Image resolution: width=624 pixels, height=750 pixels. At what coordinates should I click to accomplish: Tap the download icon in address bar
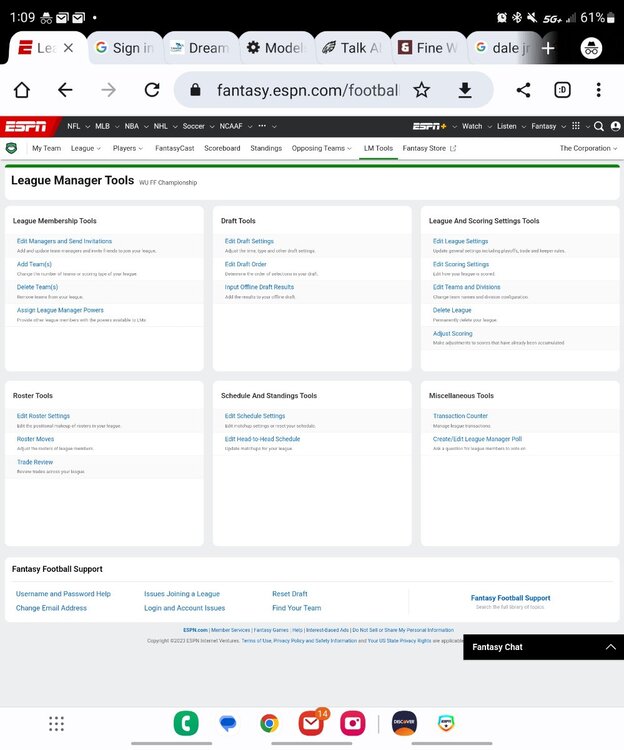(x=465, y=90)
